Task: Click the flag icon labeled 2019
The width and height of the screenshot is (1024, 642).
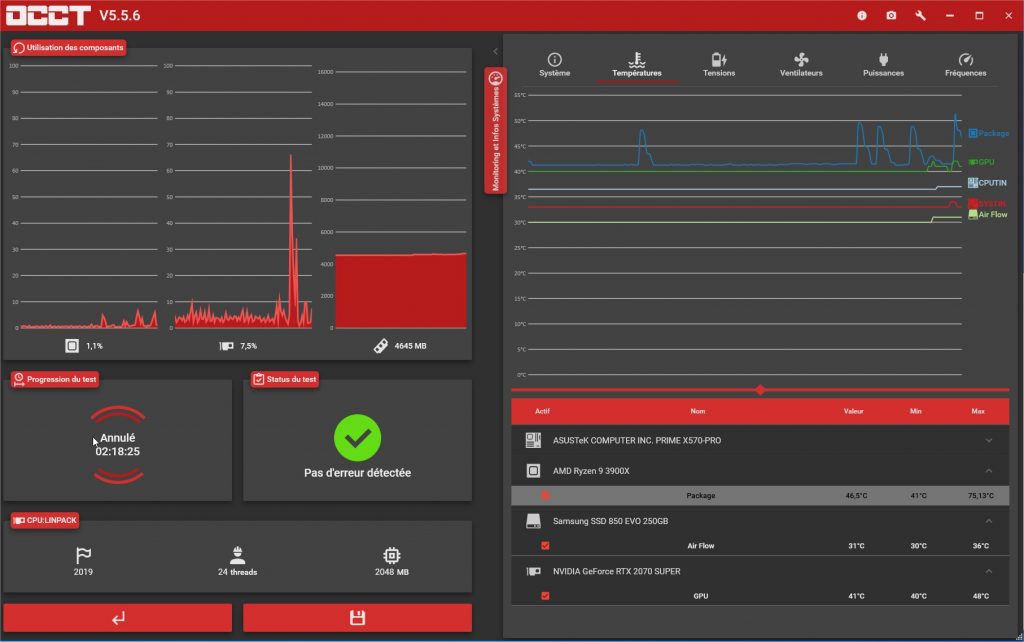Action: tap(83, 555)
